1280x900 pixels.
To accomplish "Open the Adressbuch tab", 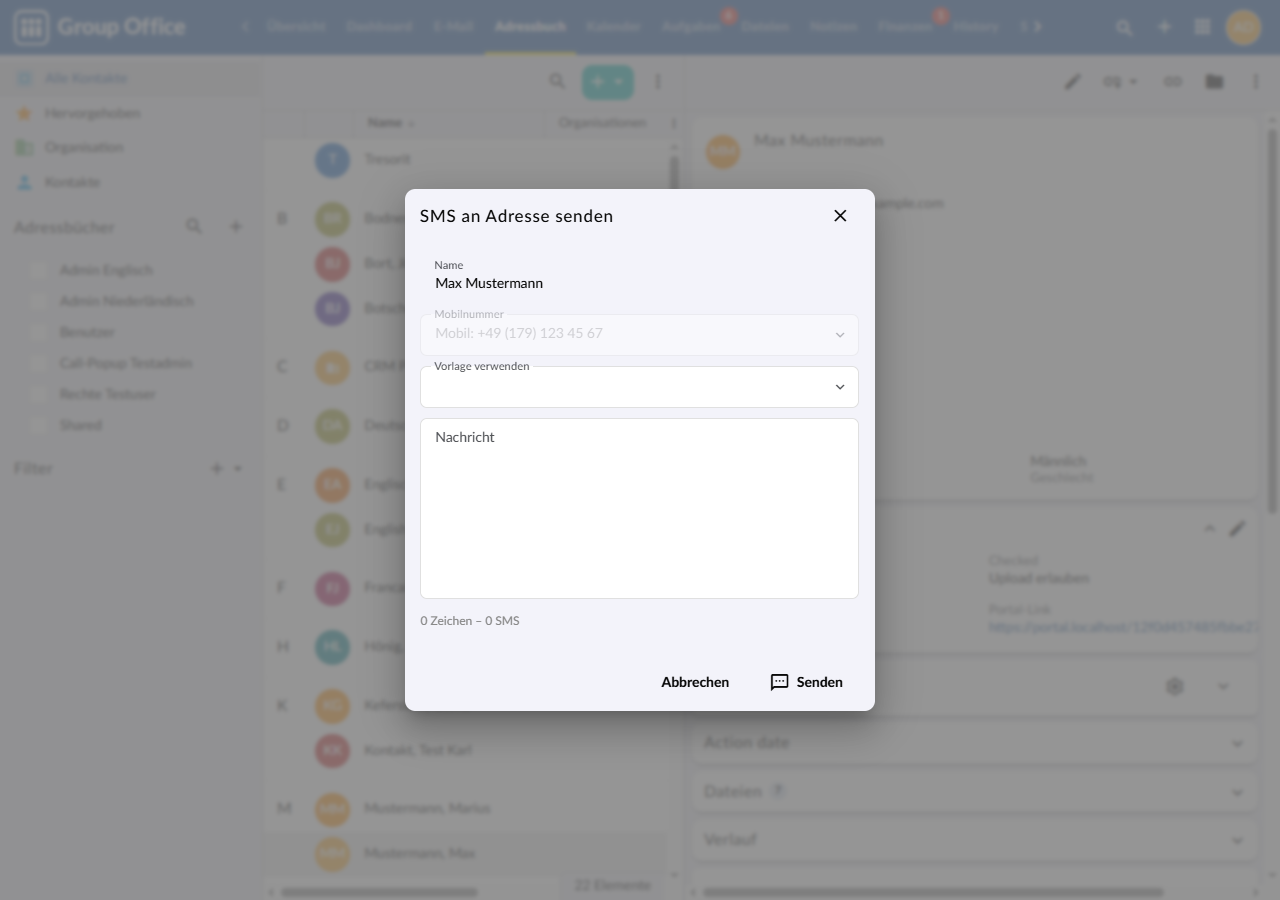I will click(530, 27).
